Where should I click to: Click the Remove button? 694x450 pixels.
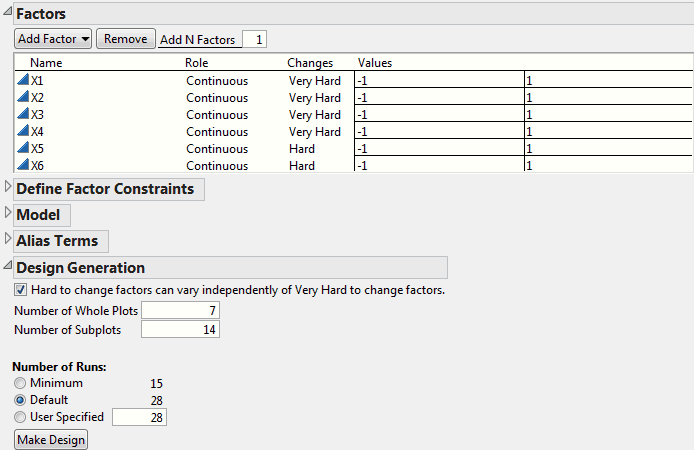pyautogui.click(x=125, y=39)
